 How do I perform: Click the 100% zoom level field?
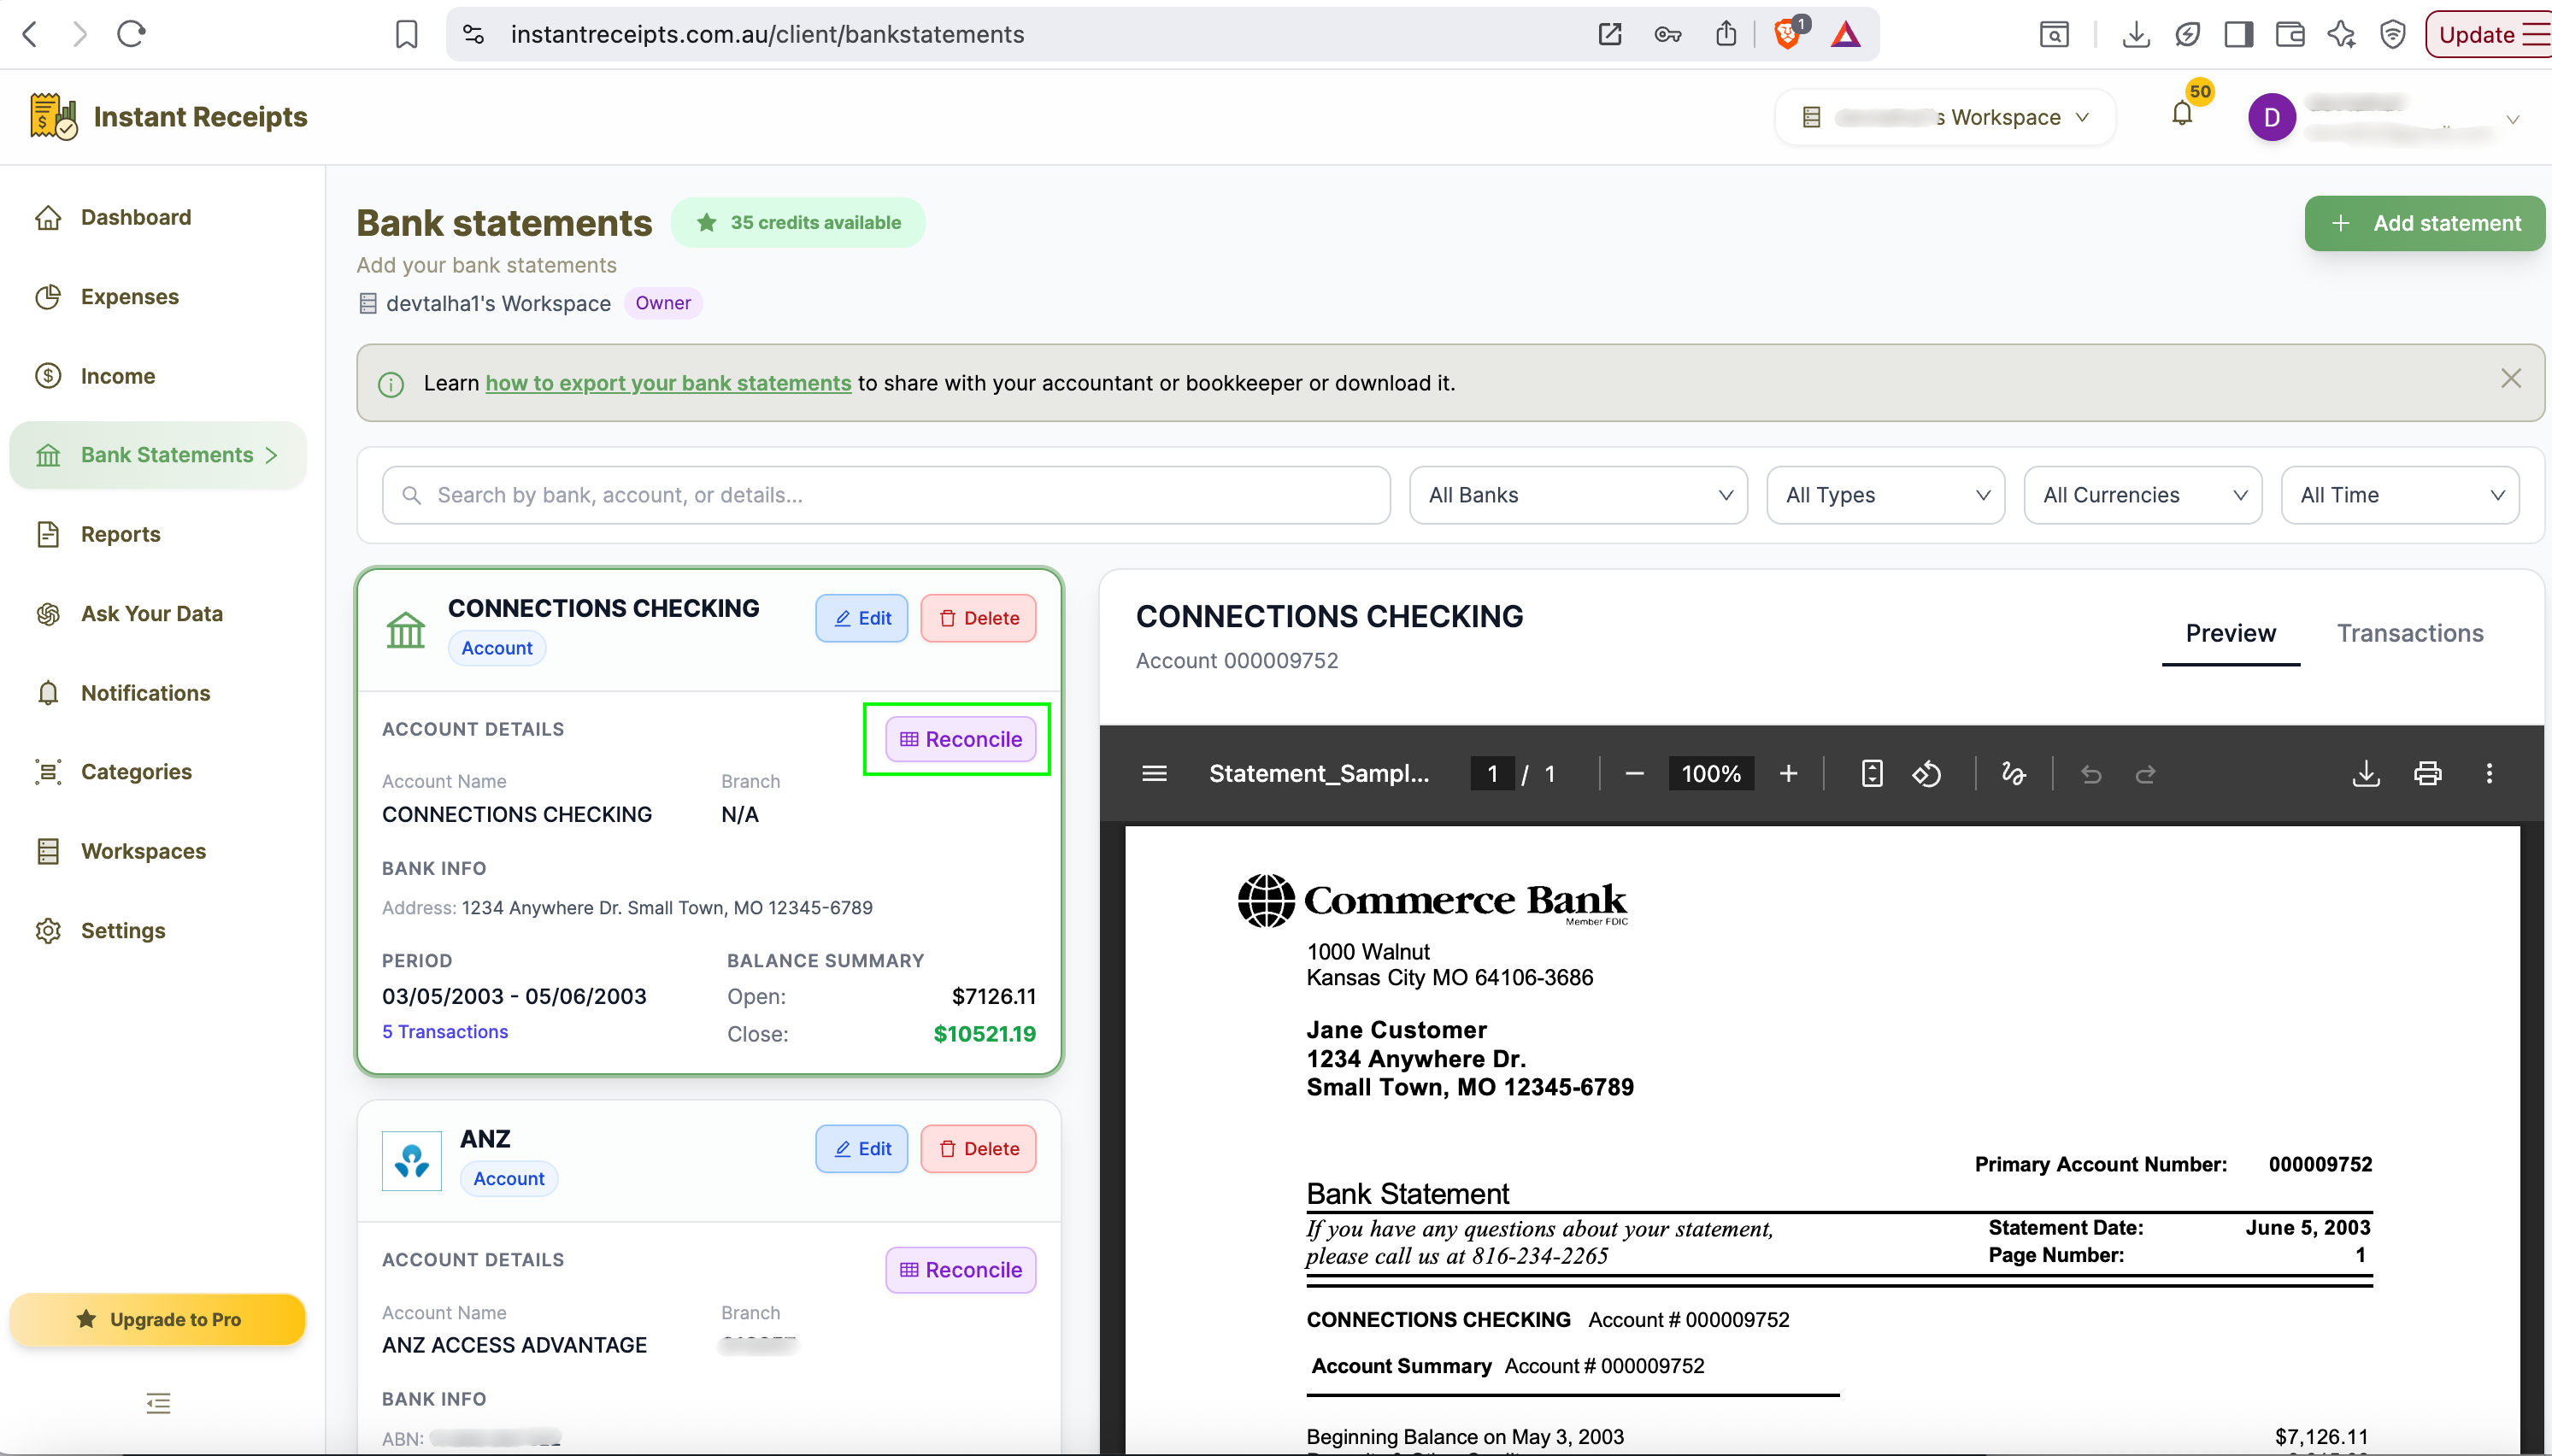pos(1711,773)
